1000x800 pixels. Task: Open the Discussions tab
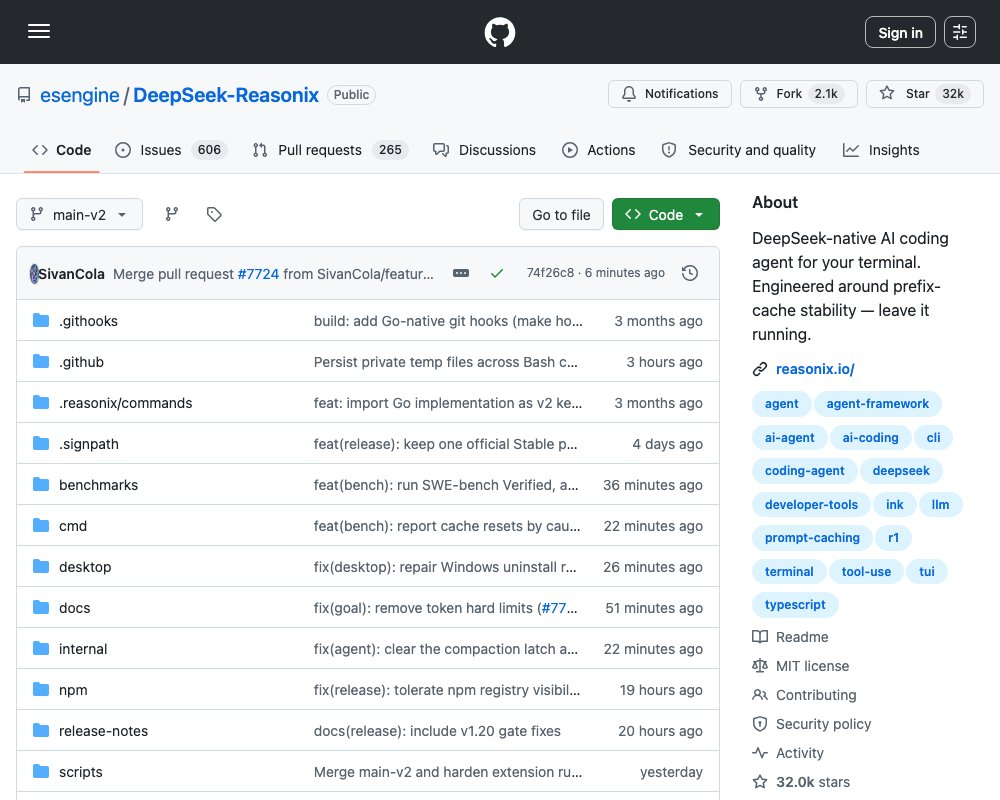tap(485, 150)
